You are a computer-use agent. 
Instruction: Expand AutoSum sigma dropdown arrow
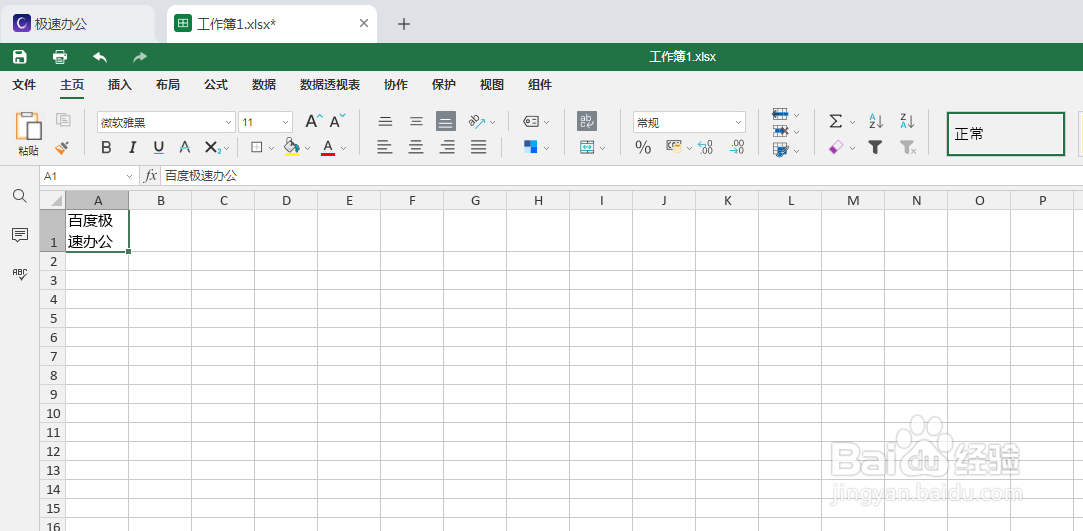coord(852,122)
